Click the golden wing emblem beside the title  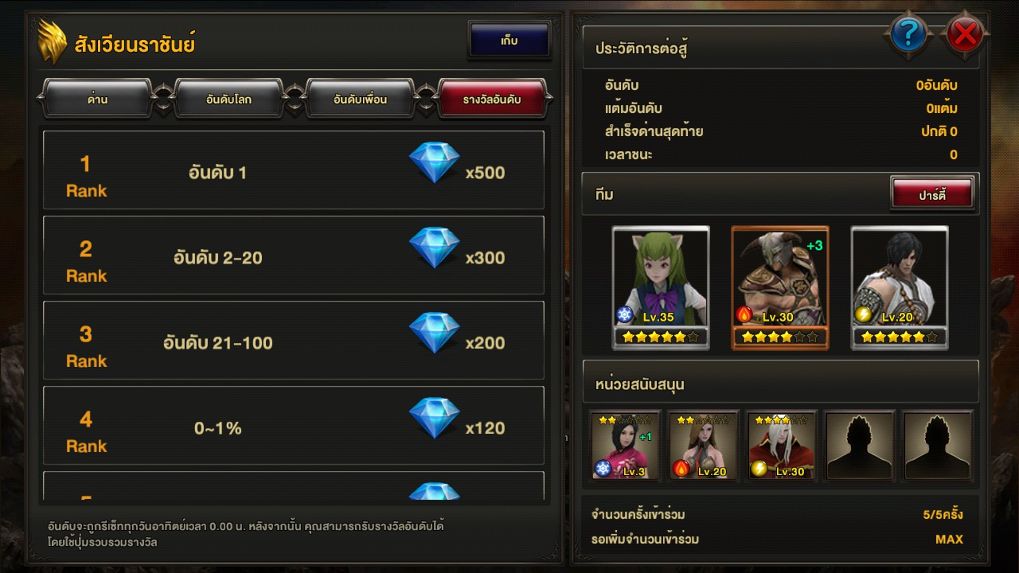coord(52,41)
